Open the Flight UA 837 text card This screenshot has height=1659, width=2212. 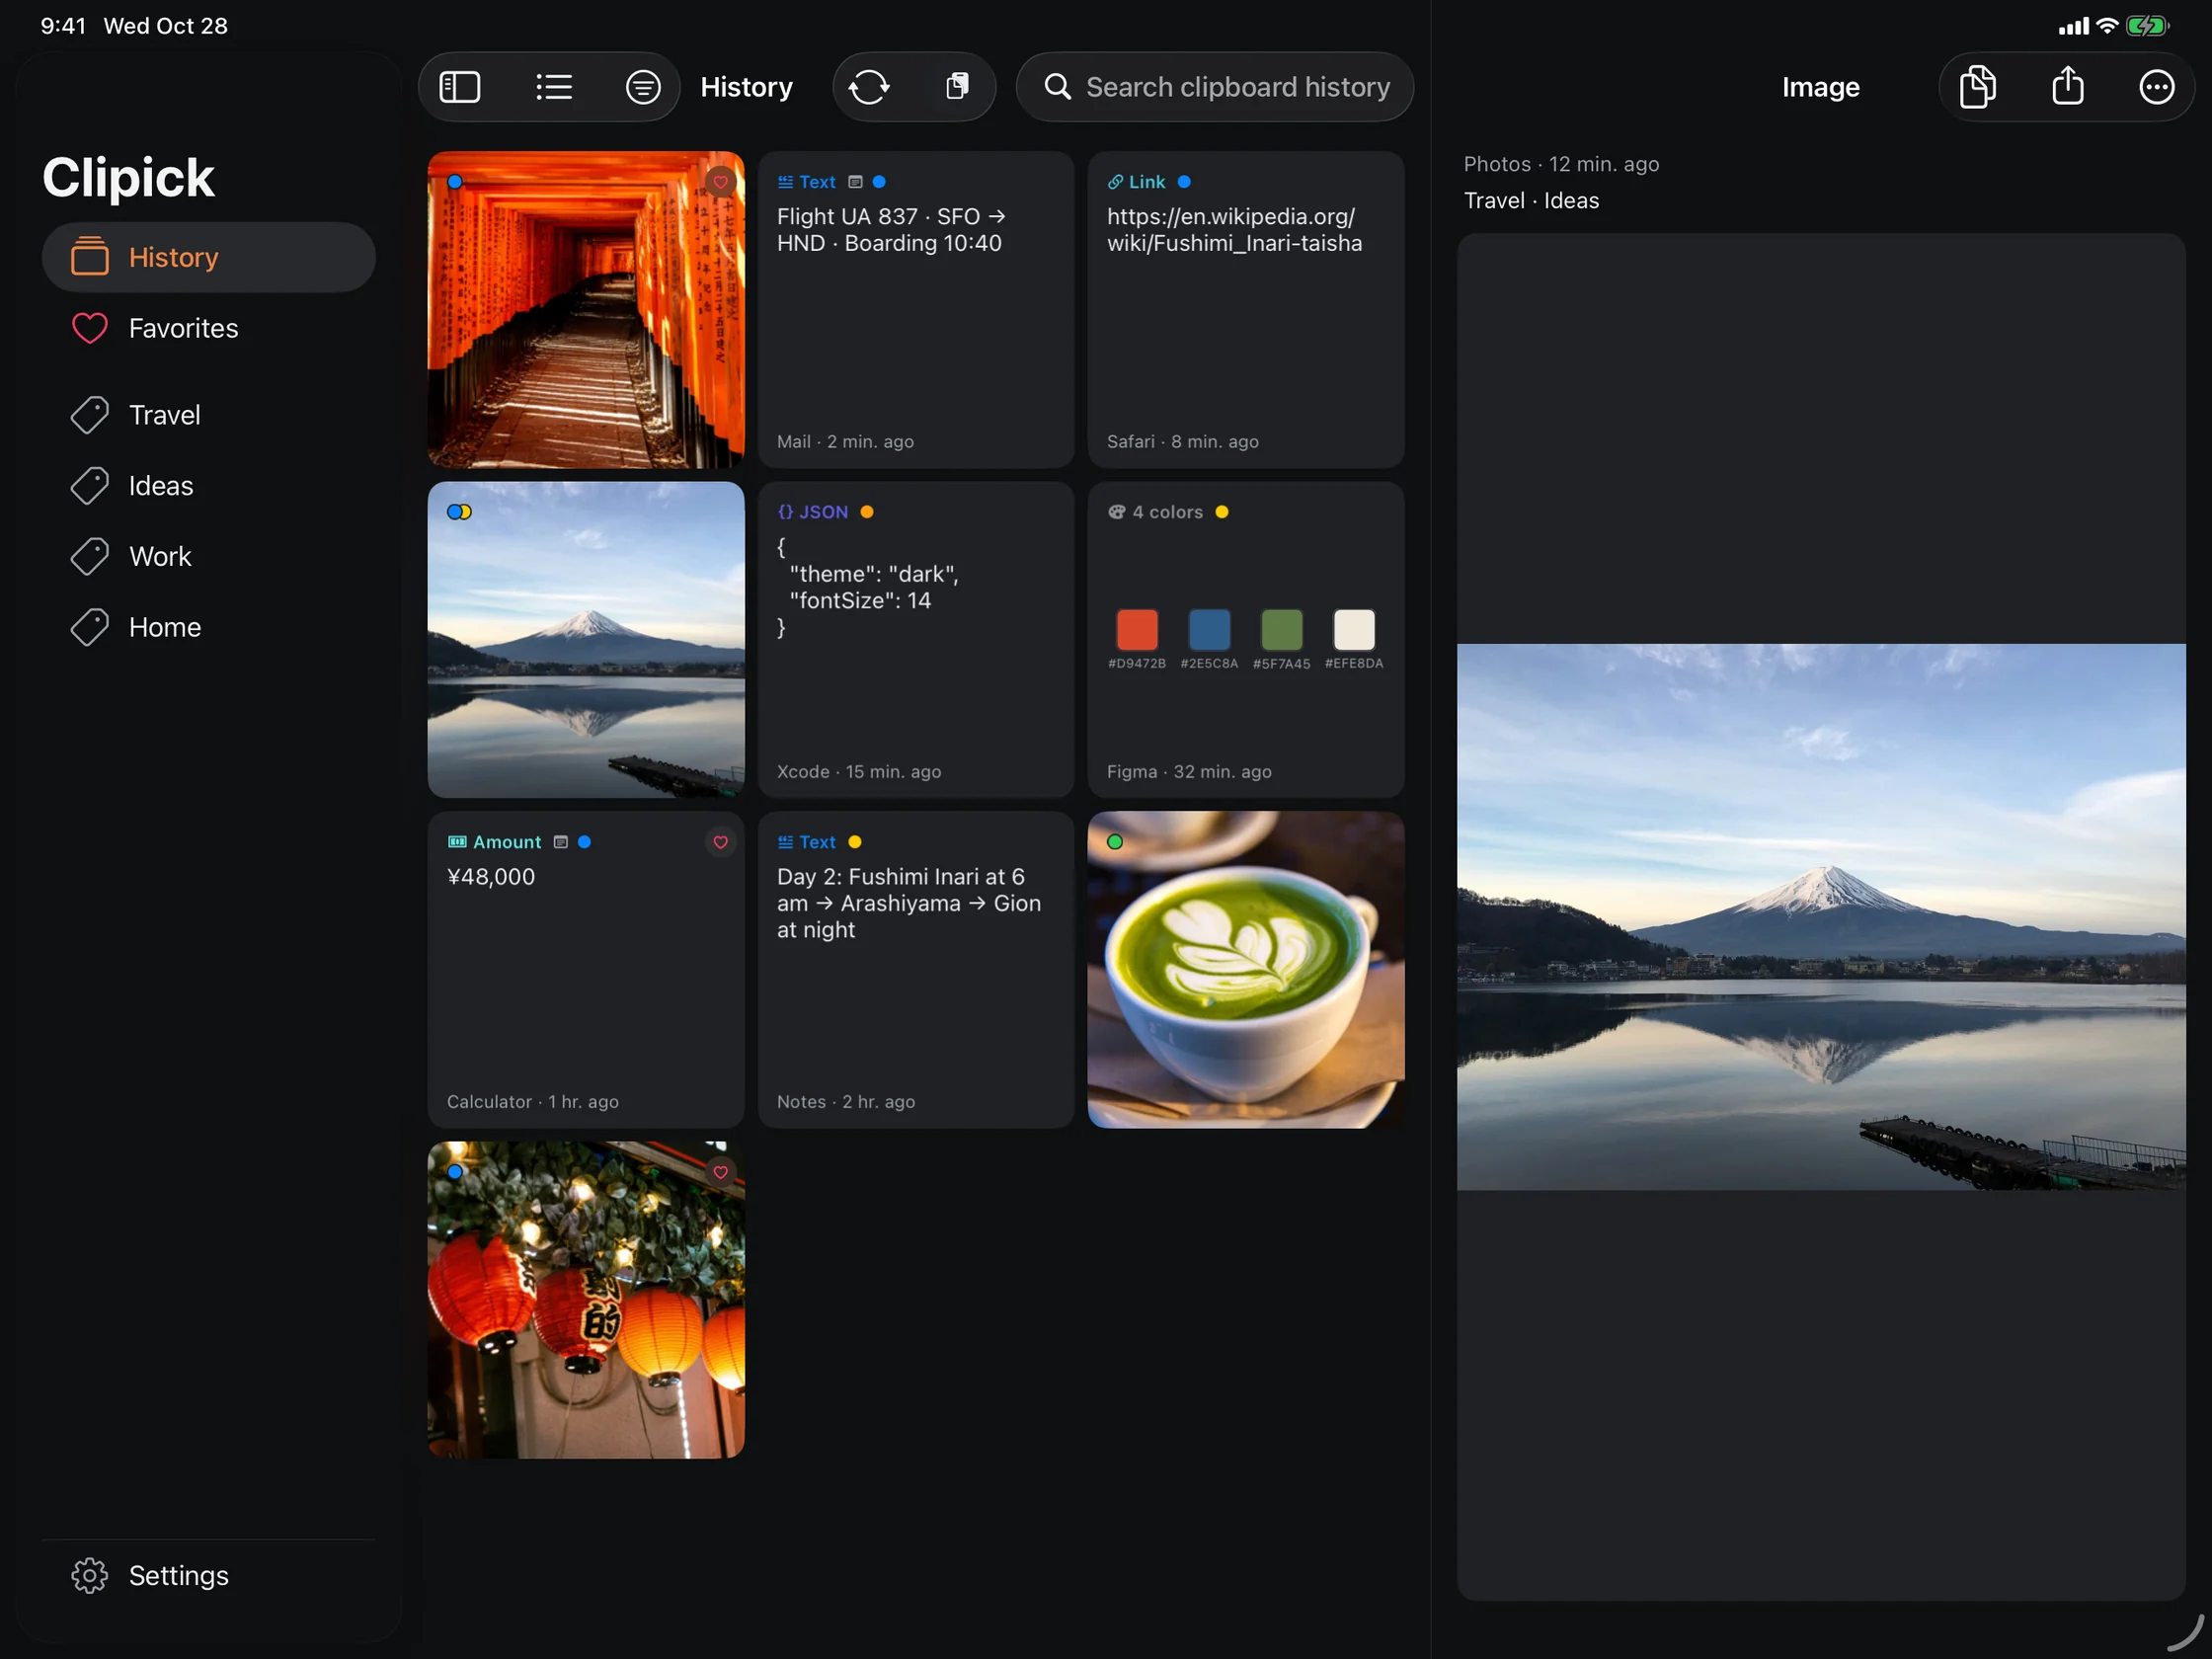[916, 310]
